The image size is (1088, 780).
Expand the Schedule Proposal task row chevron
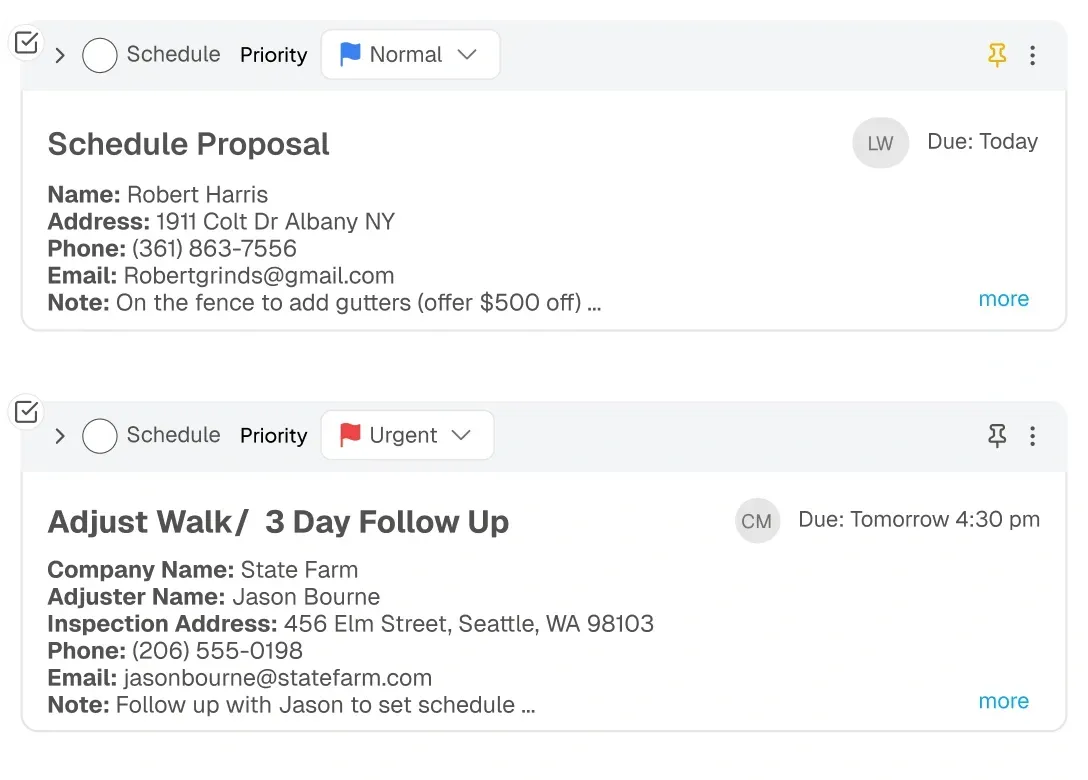60,56
